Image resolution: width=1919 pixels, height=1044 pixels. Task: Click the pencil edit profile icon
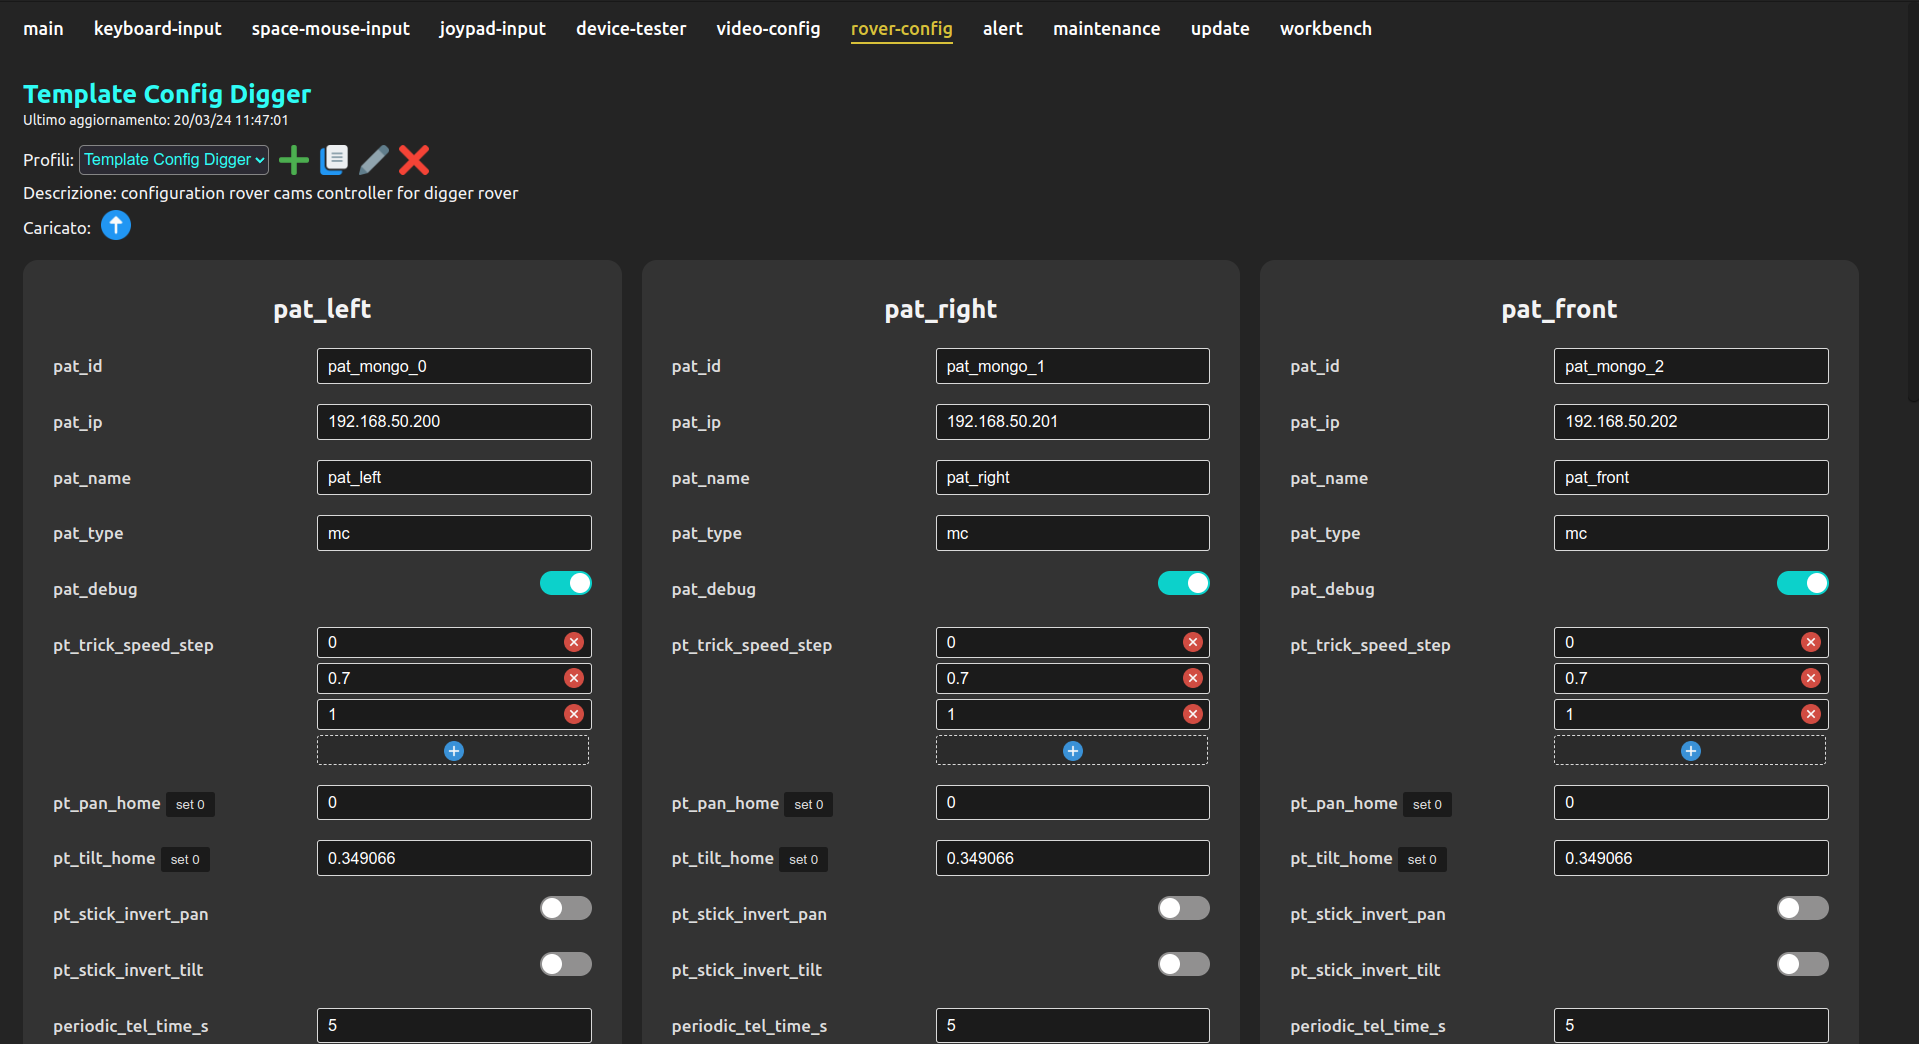click(373, 160)
